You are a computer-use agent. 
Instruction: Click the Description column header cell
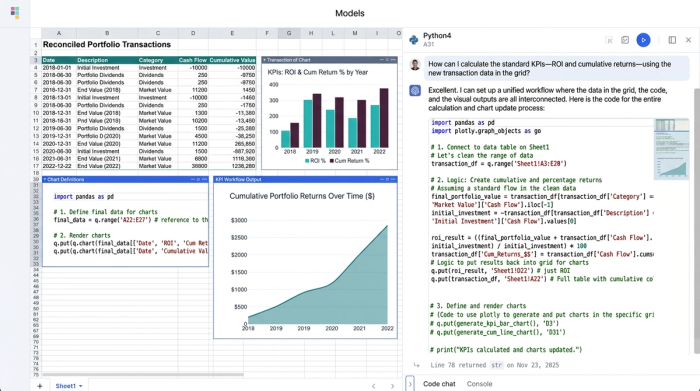107,60
